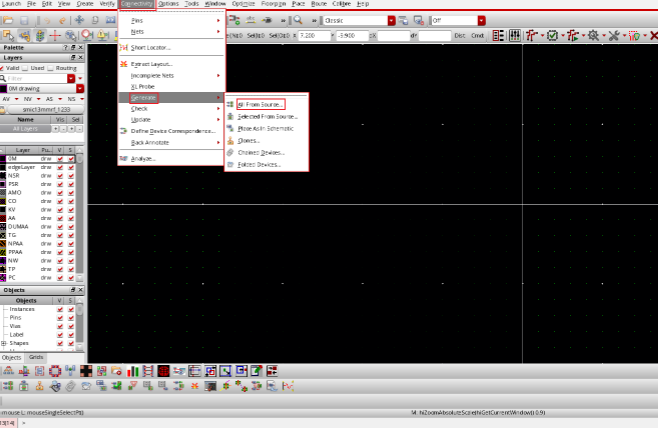This screenshot has height=428, width=658.
Task: Click the Short Locator menu icon
Action: pos(124,47)
